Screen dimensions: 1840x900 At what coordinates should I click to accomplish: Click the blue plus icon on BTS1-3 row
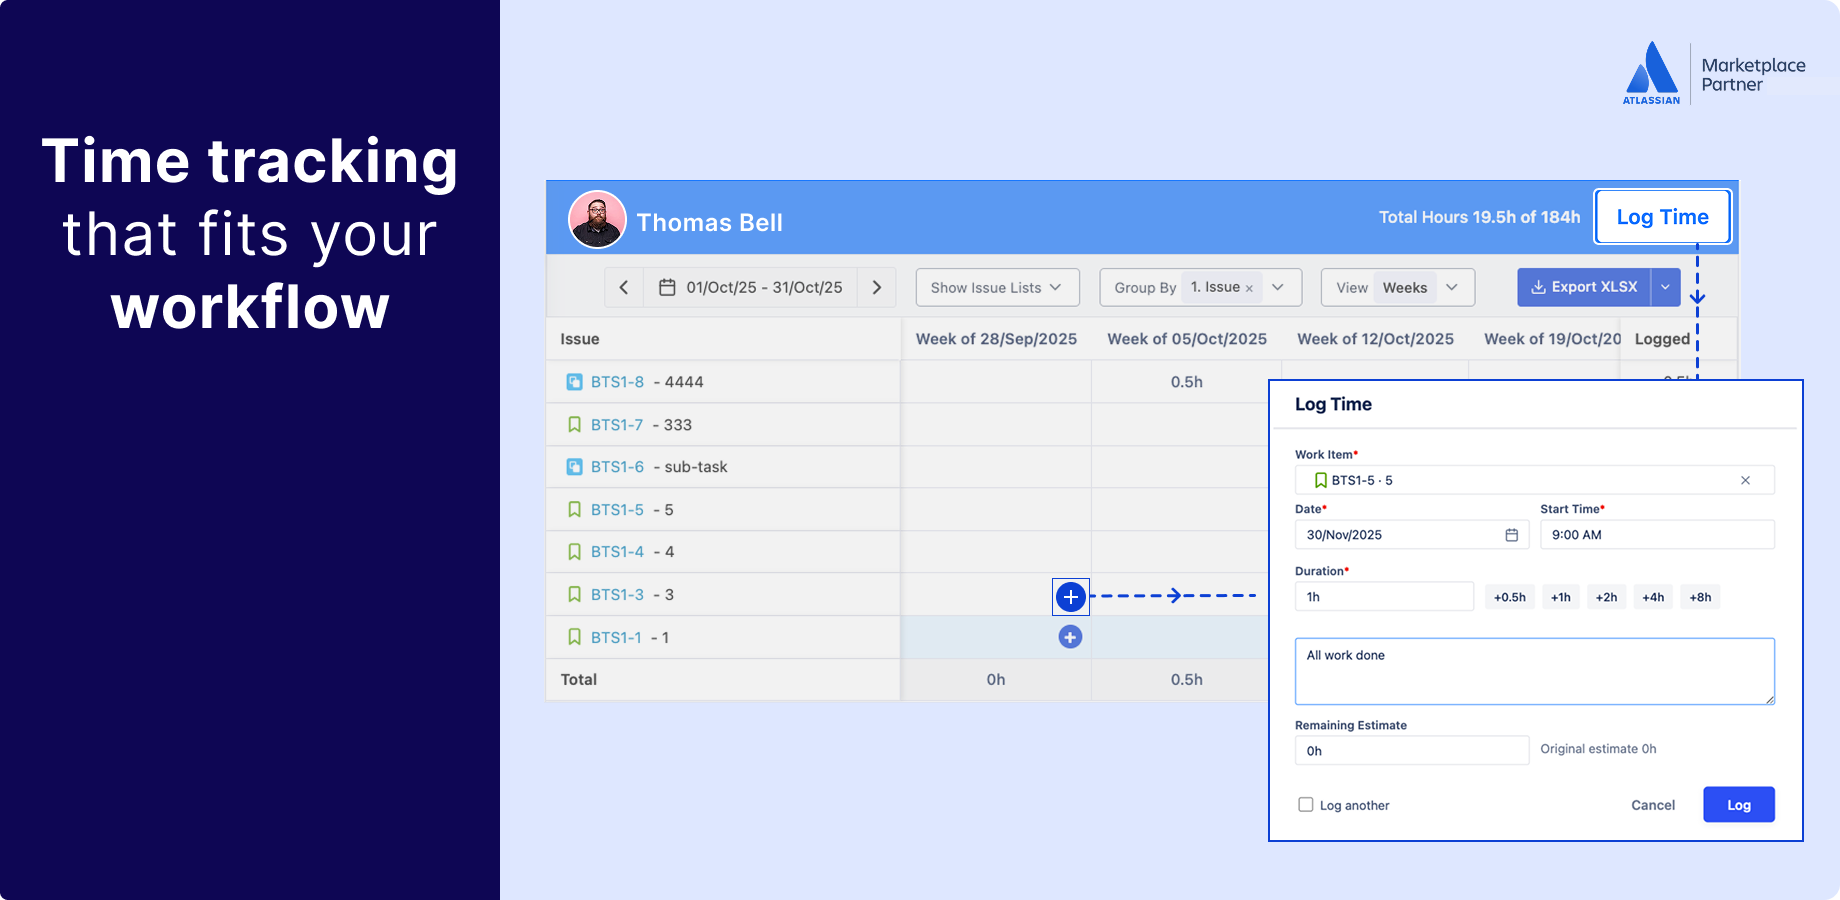[1070, 597]
